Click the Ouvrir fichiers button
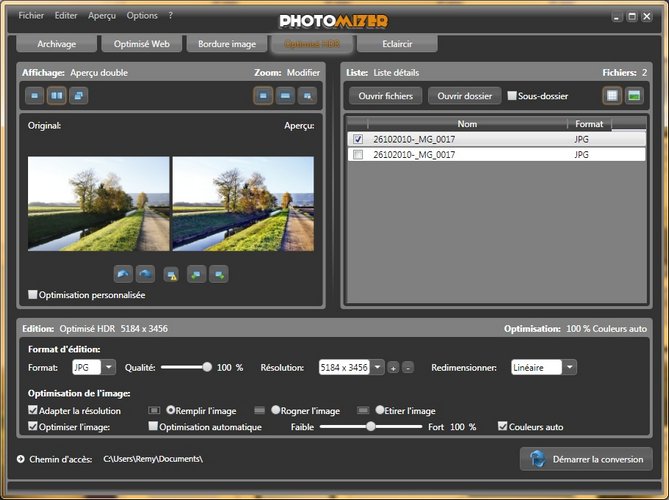 click(384, 96)
